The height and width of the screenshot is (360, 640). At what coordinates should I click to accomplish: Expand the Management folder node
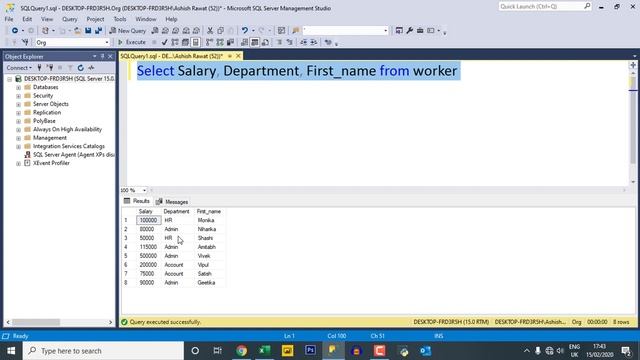point(18,138)
